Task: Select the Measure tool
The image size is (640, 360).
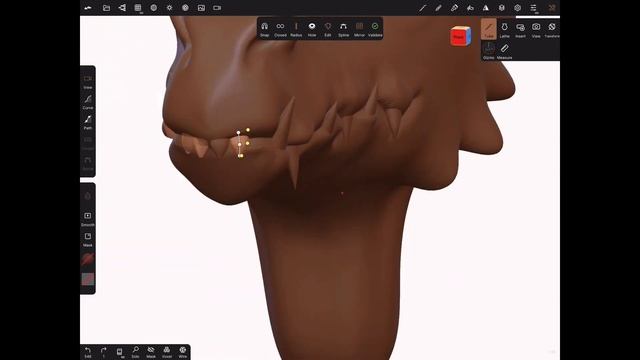Action: (x=504, y=51)
